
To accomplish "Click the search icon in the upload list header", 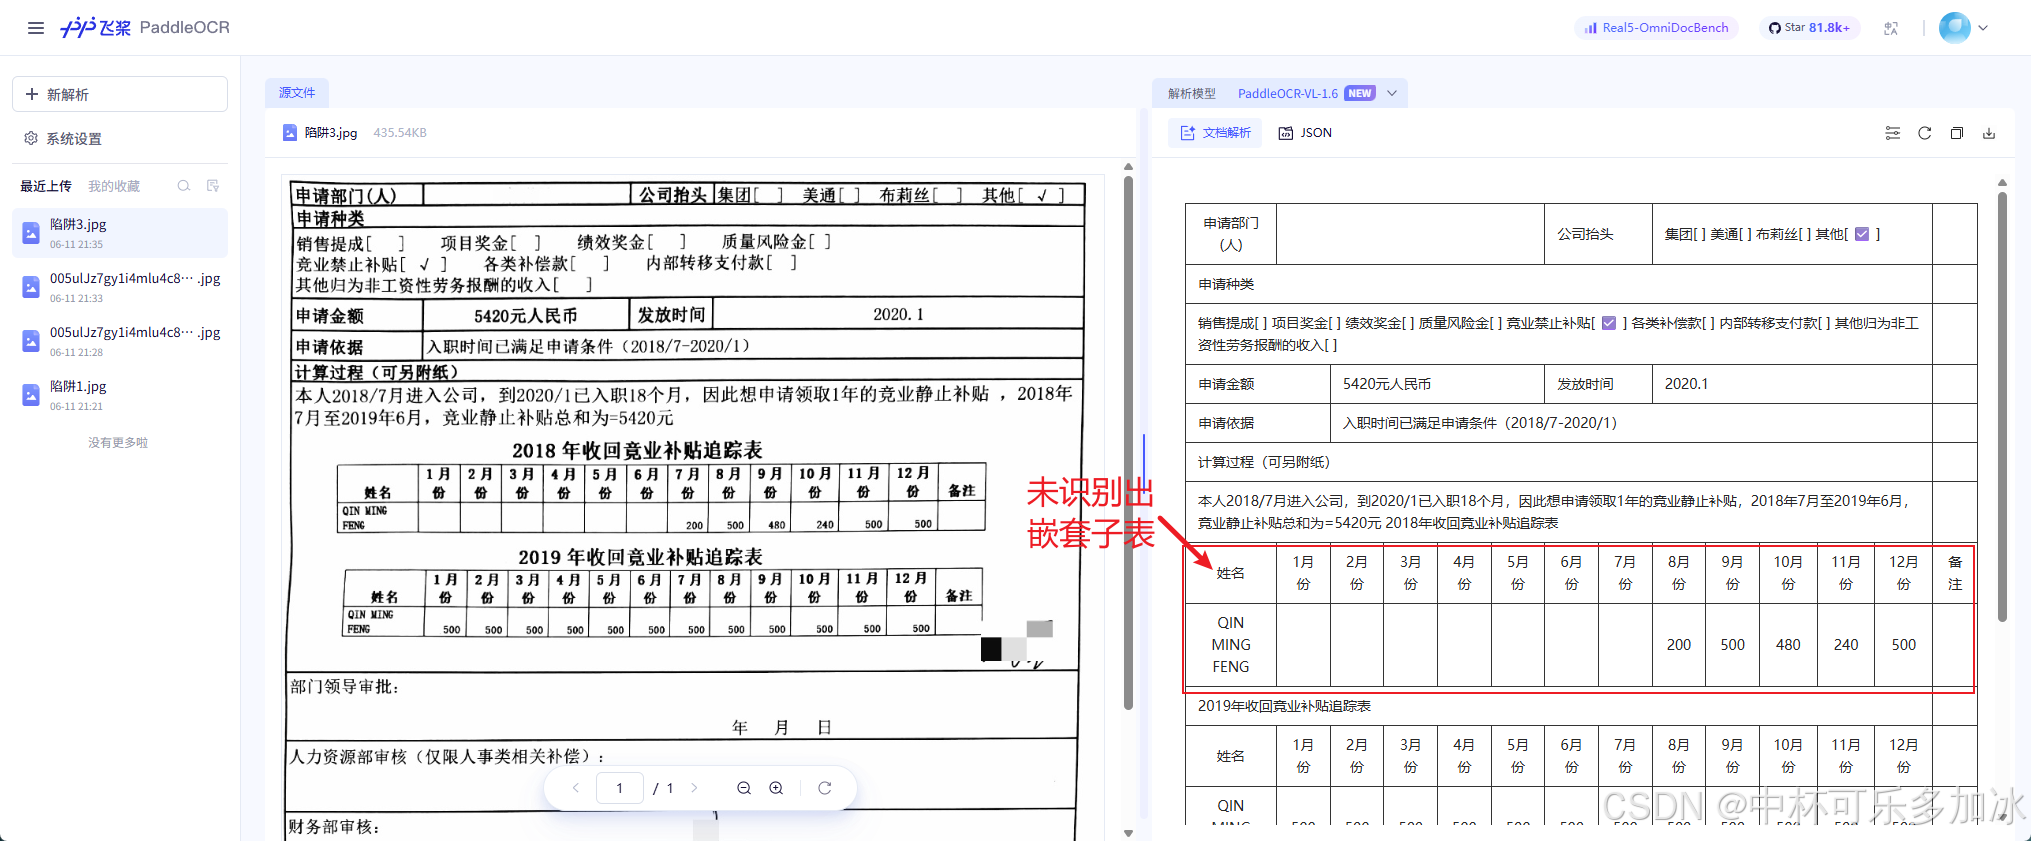I will tap(184, 186).
